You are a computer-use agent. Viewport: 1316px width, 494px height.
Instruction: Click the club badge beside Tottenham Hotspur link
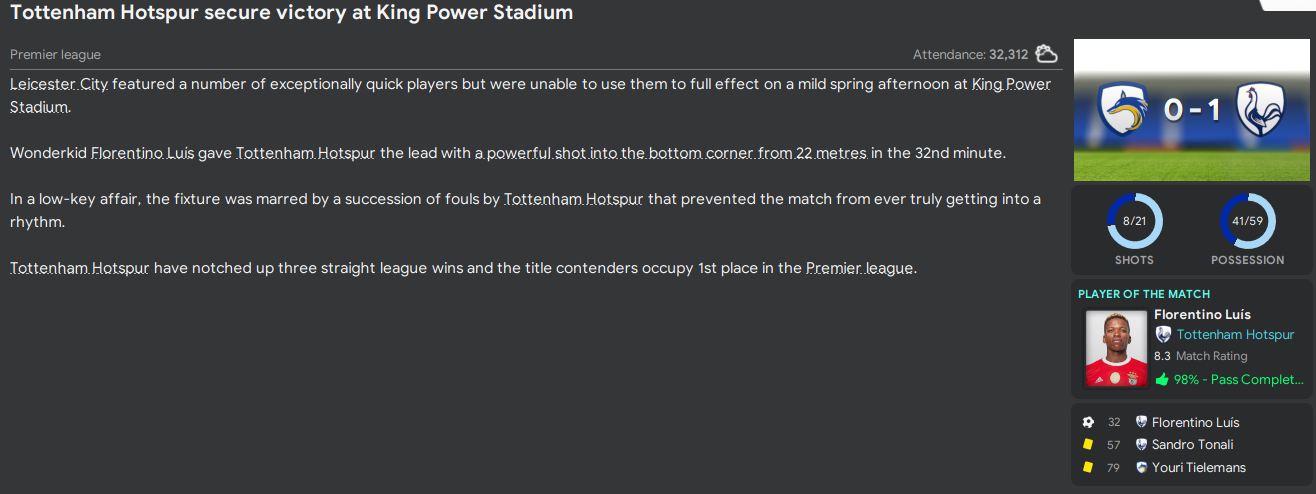[x=1163, y=335]
